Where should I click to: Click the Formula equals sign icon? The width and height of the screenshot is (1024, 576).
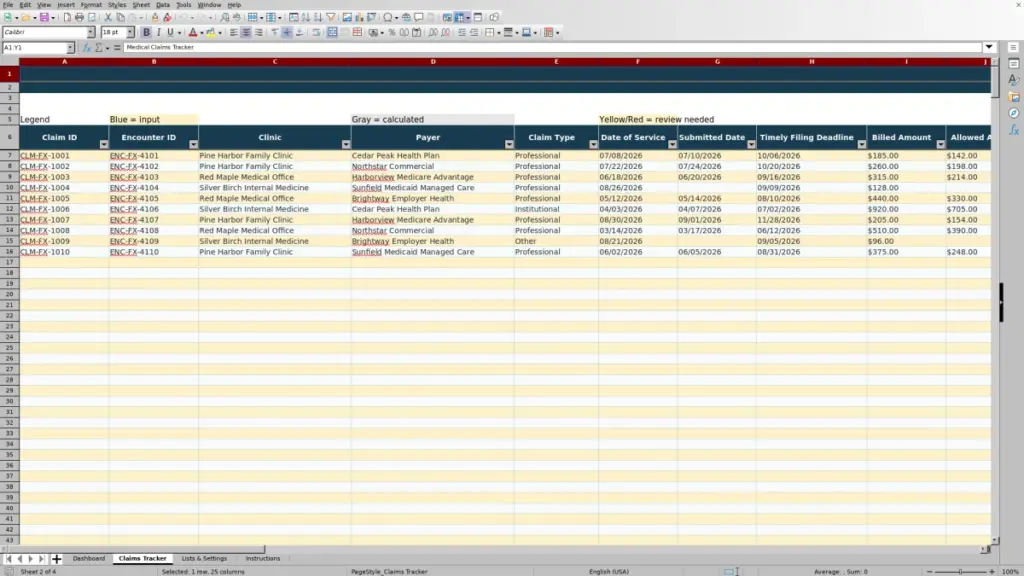(117, 48)
